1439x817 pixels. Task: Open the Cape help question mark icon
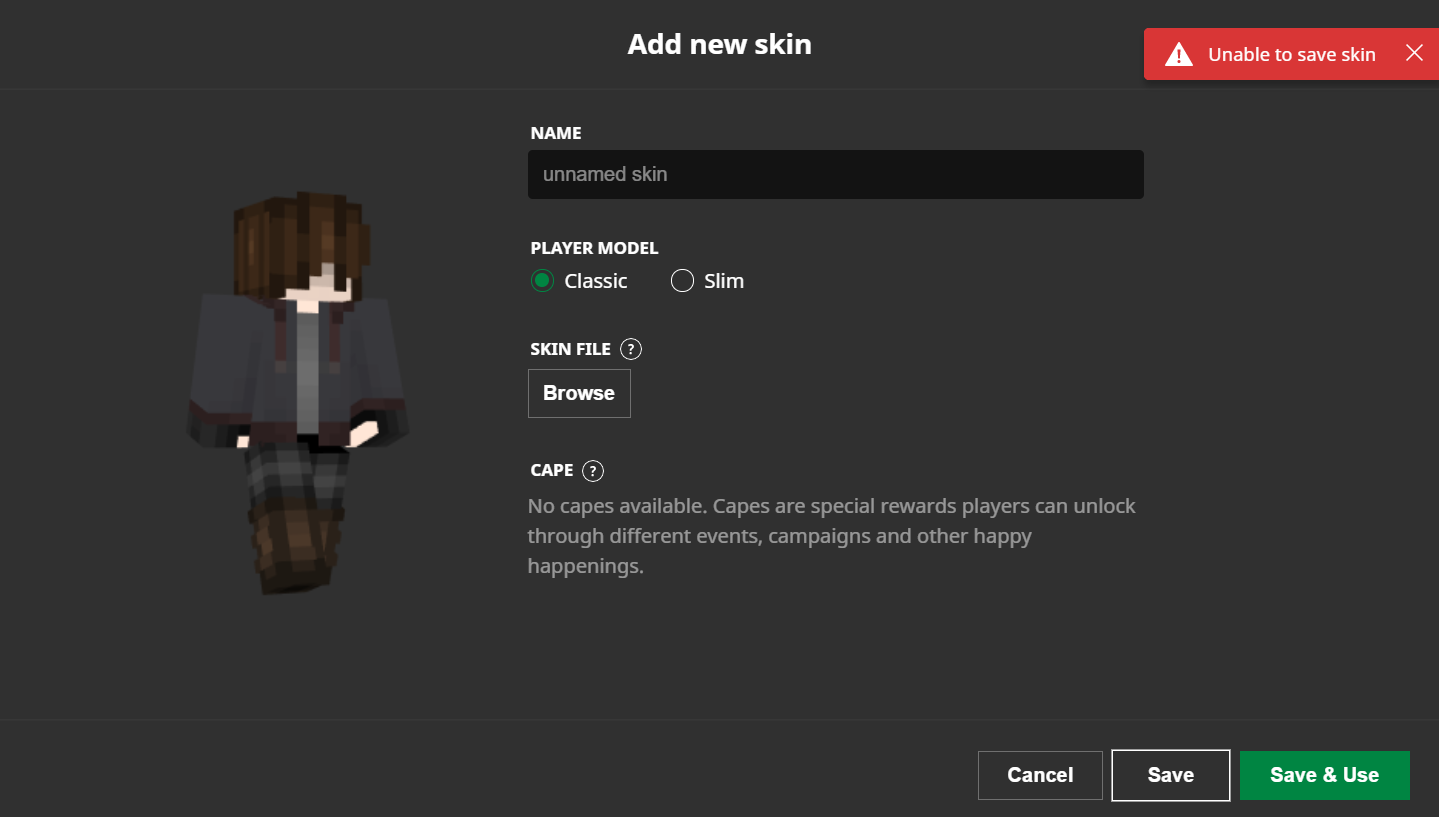[593, 471]
